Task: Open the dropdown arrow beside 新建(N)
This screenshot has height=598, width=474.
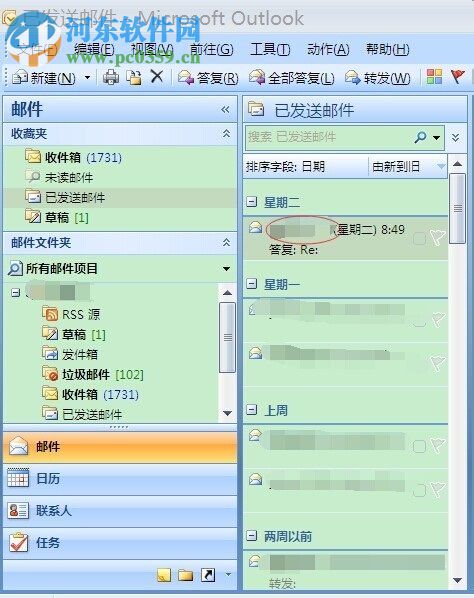Action: point(87,77)
